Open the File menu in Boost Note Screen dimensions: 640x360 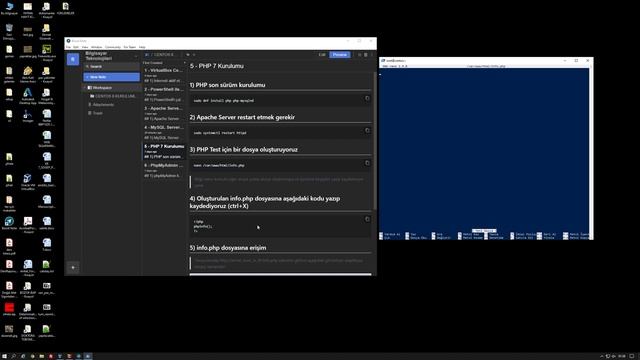pyautogui.click(x=68, y=47)
